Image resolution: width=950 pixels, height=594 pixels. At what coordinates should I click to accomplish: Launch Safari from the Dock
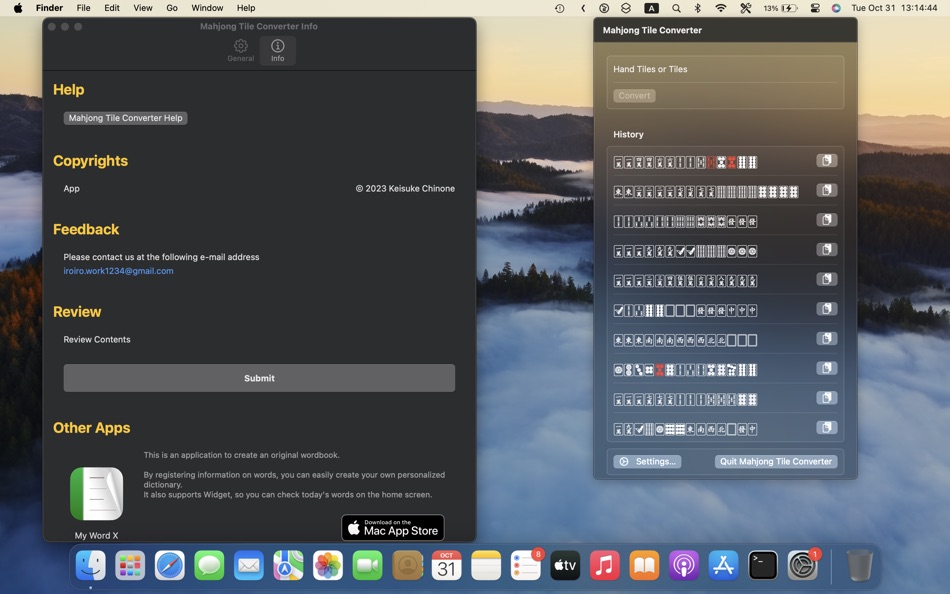coord(170,566)
